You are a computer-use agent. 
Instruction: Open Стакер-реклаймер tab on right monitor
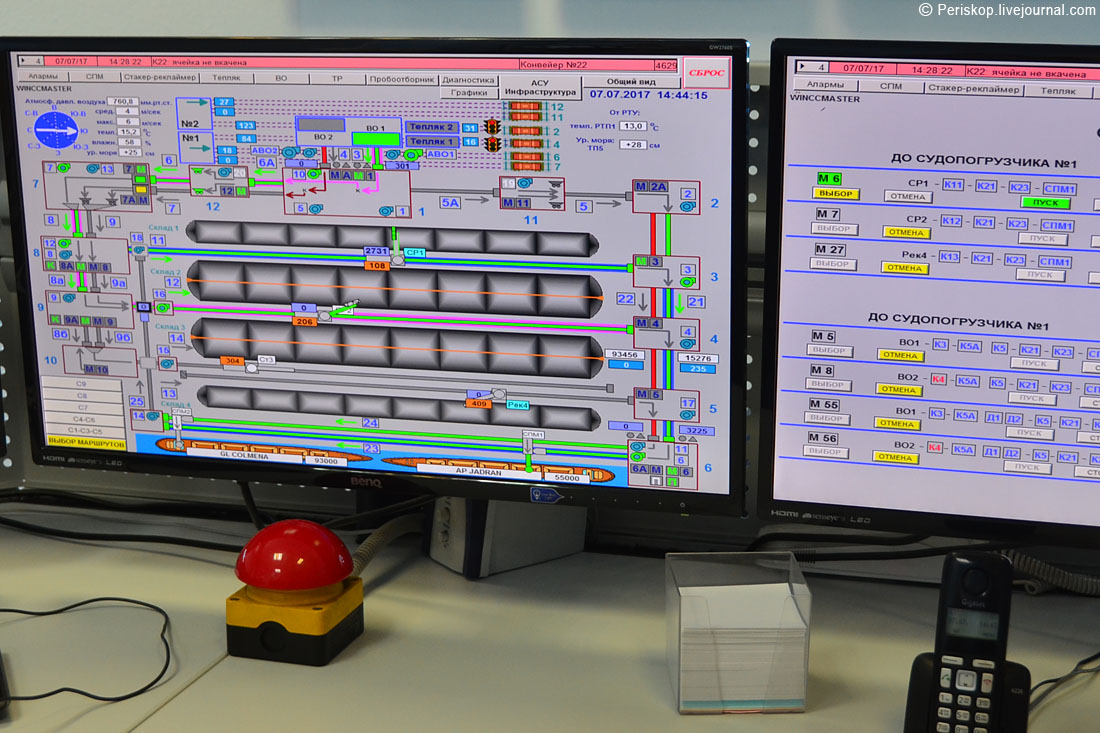pyautogui.click(x=973, y=89)
